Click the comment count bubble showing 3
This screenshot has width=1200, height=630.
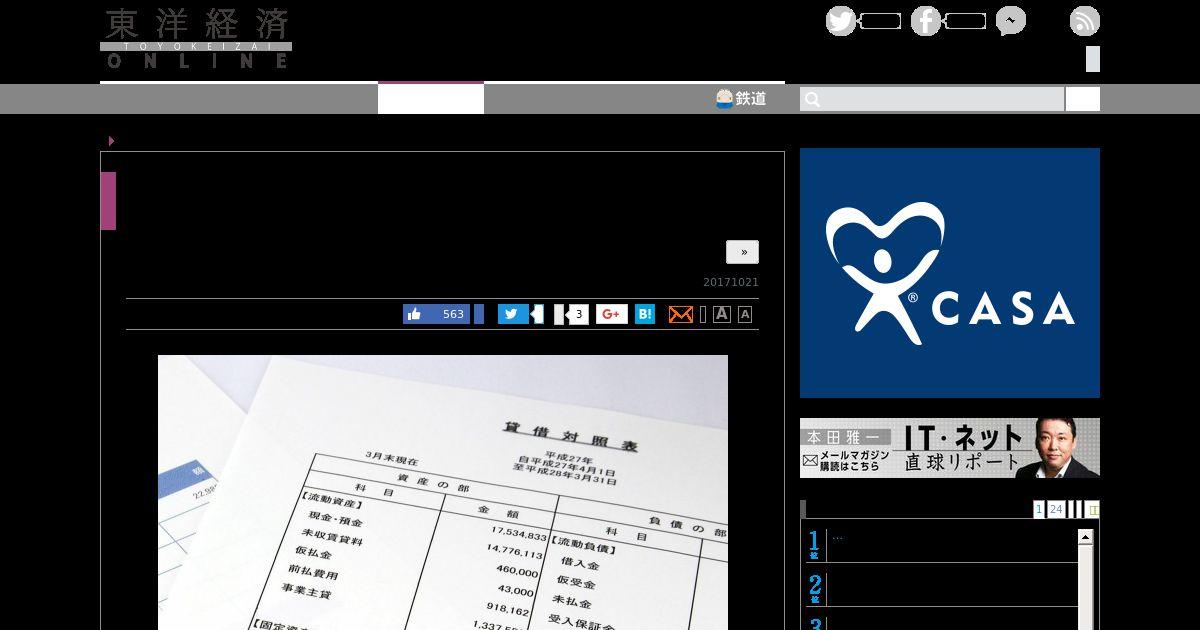tap(578, 314)
